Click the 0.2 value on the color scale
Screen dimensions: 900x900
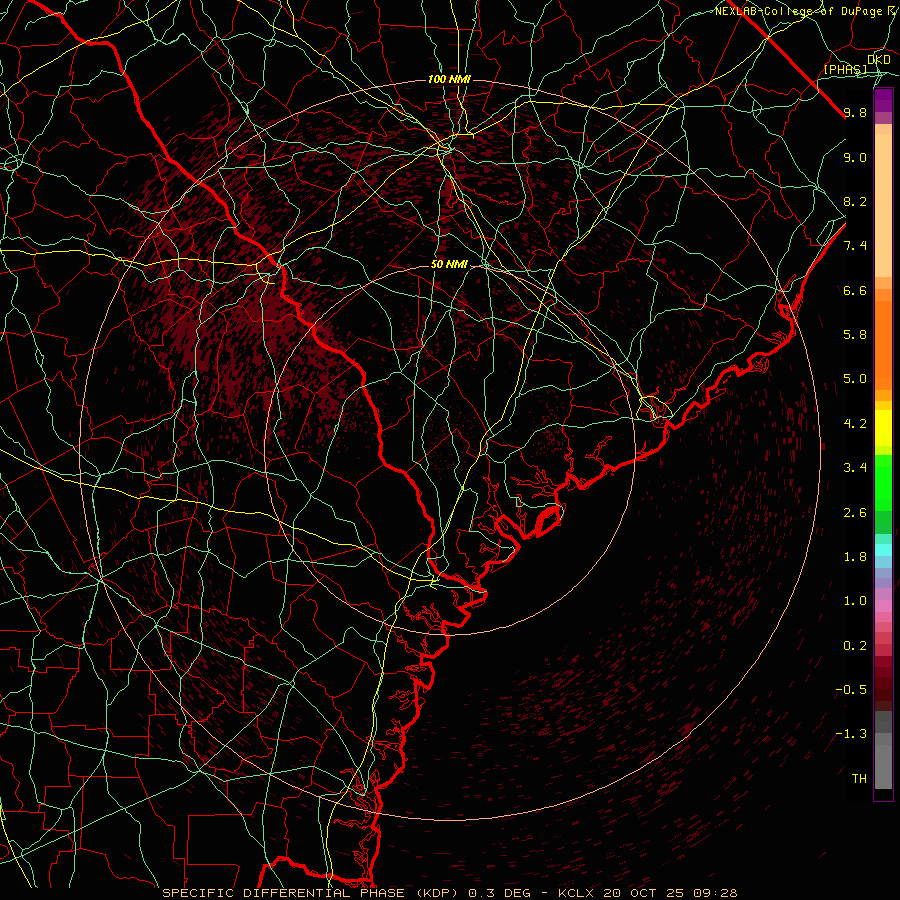[855, 646]
